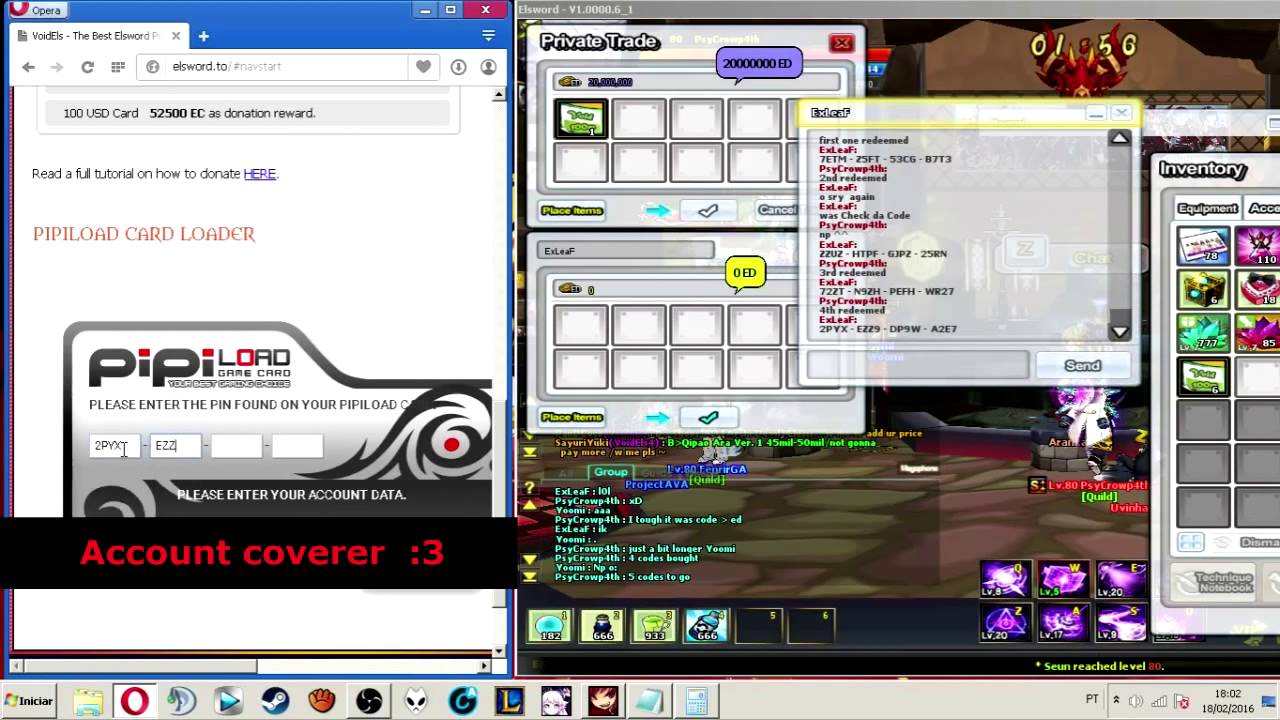Open League of Legends taskbar icon
Image resolution: width=1280 pixels, height=720 pixels.
pyautogui.click(x=510, y=701)
